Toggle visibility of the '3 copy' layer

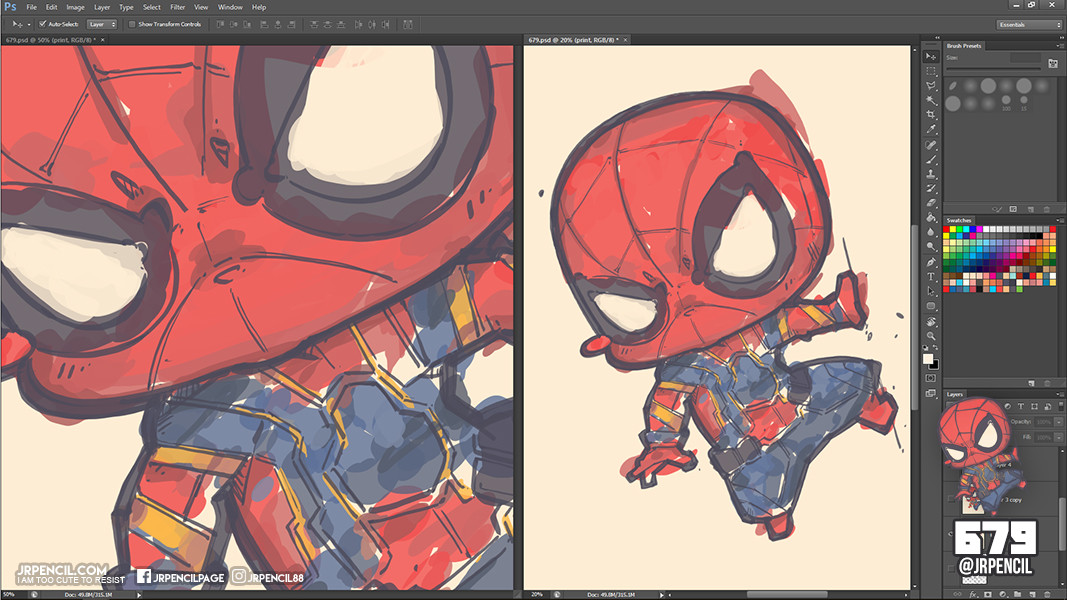tap(951, 500)
